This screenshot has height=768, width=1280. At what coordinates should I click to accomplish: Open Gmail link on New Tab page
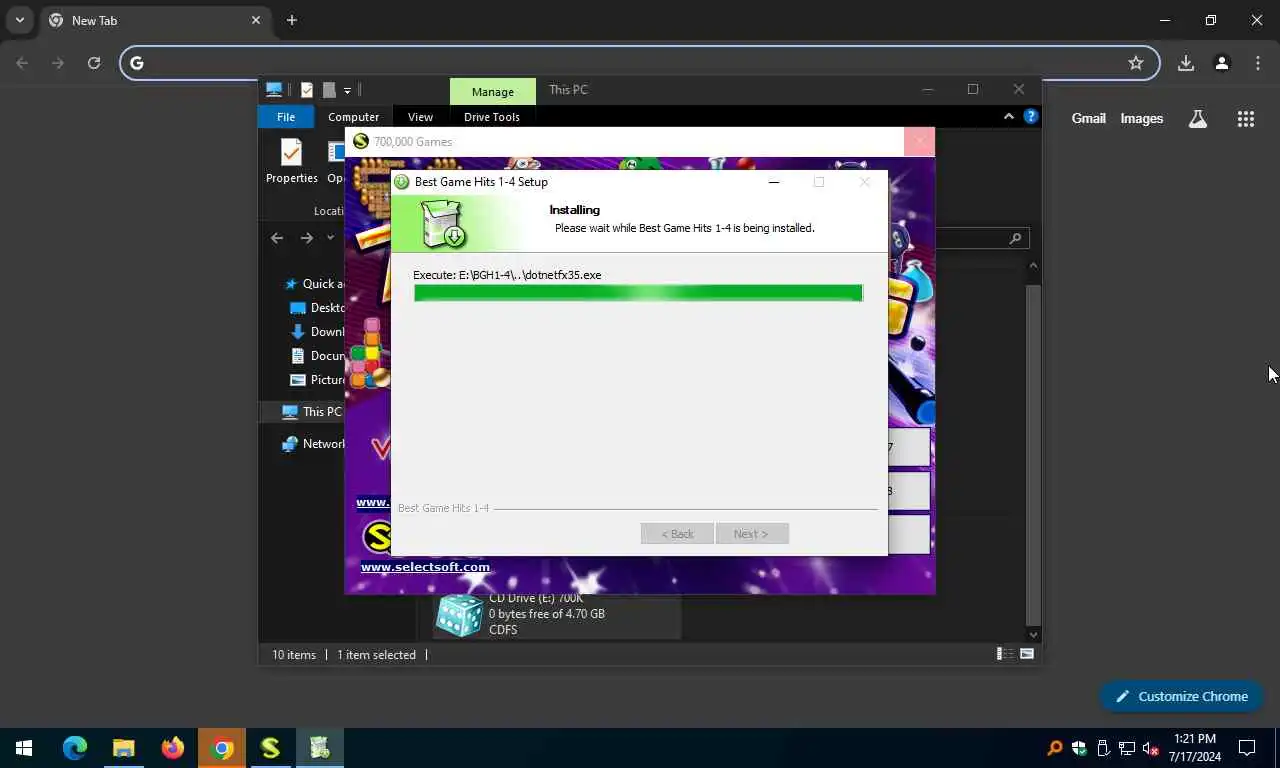pos(1089,118)
